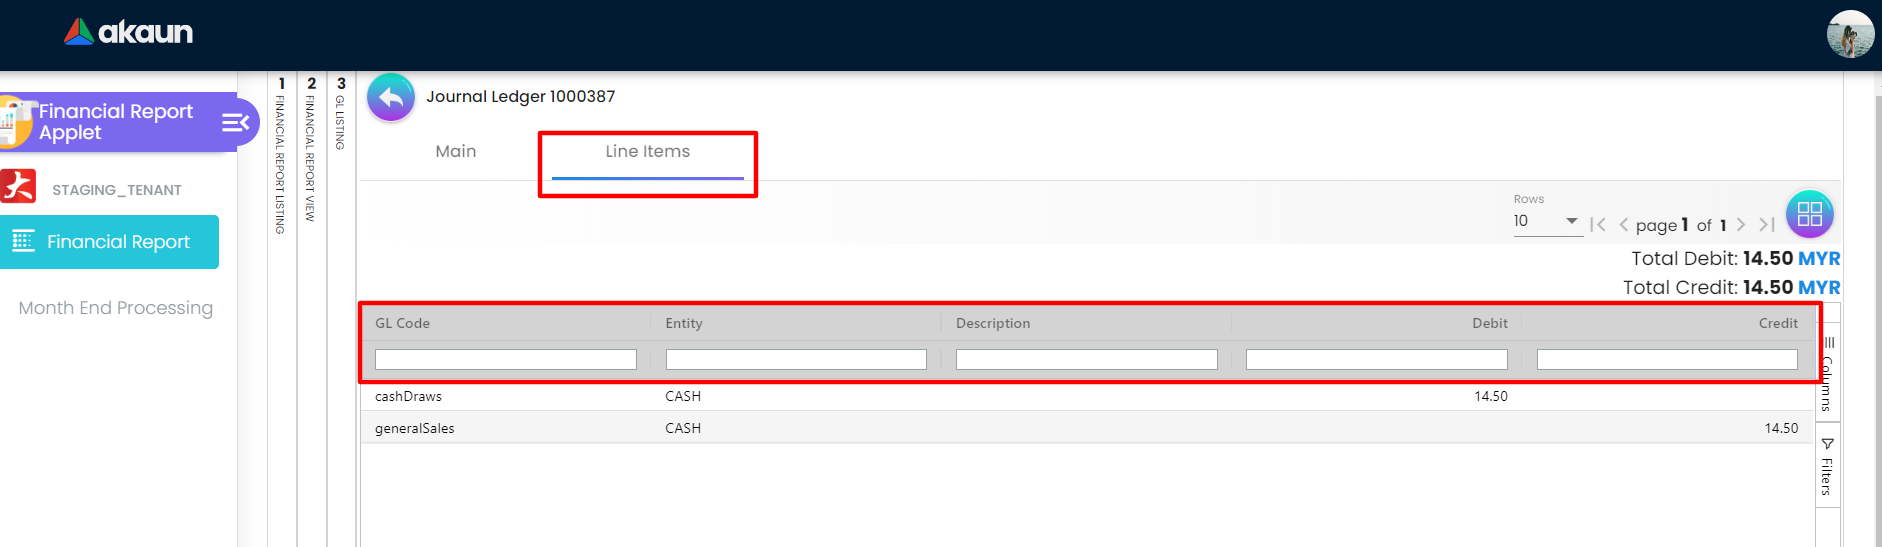Image resolution: width=1882 pixels, height=547 pixels.
Task: Go to the previous page
Action: 1623,225
